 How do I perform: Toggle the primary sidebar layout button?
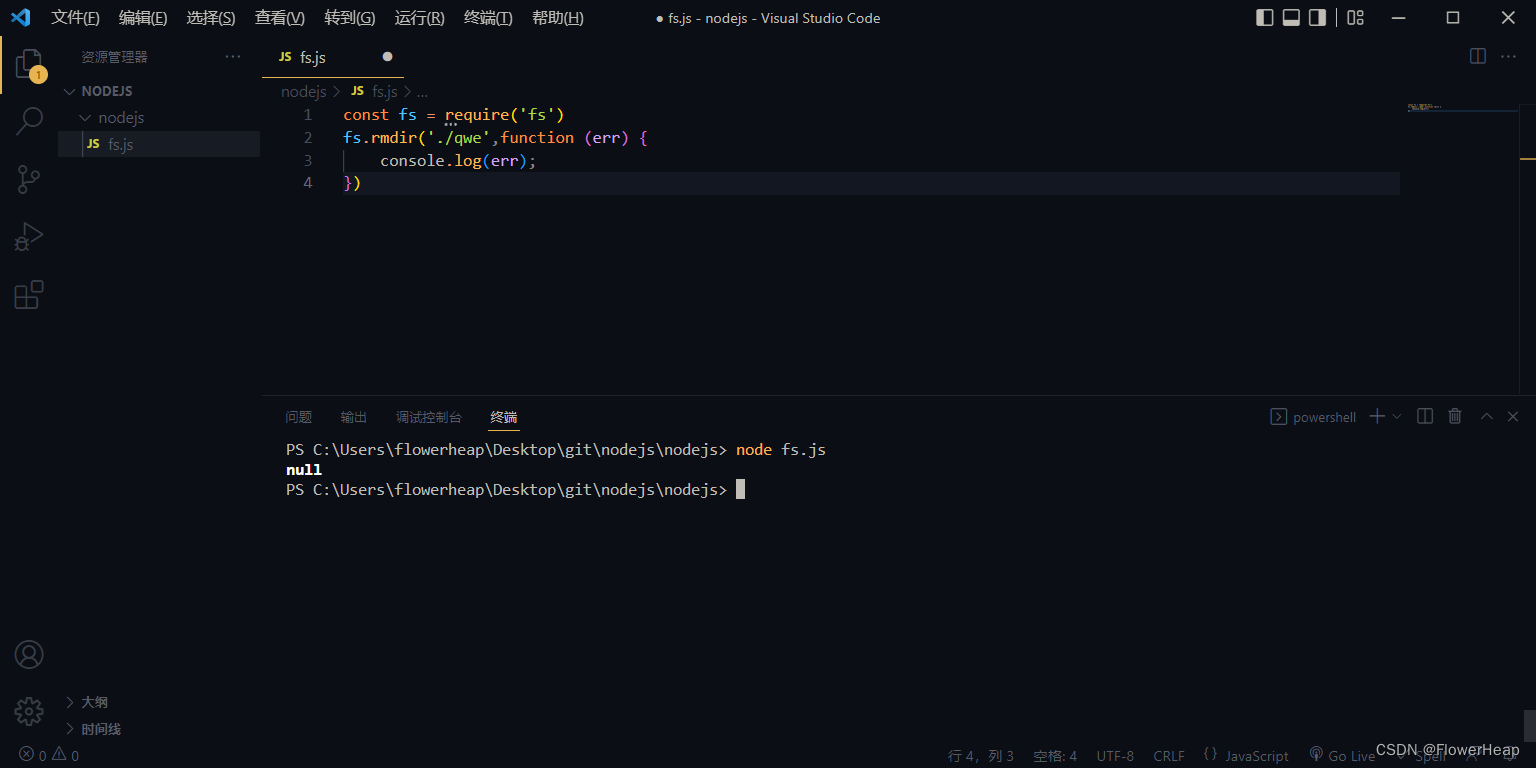1265,17
